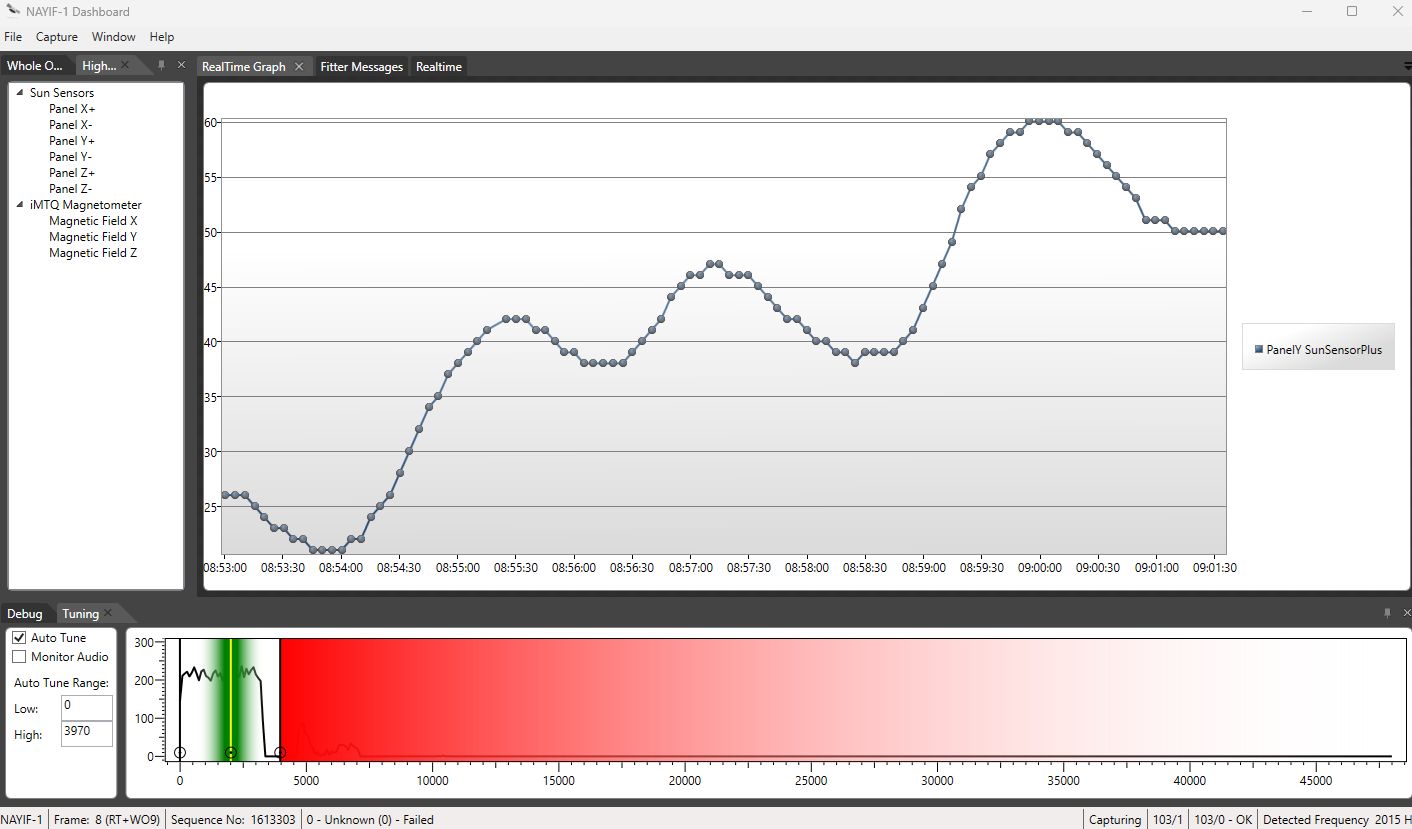Switch to the Fitter Messages tab
Image resolution: width=1412 pixels, height=829 pixels.
coord(361,66)
